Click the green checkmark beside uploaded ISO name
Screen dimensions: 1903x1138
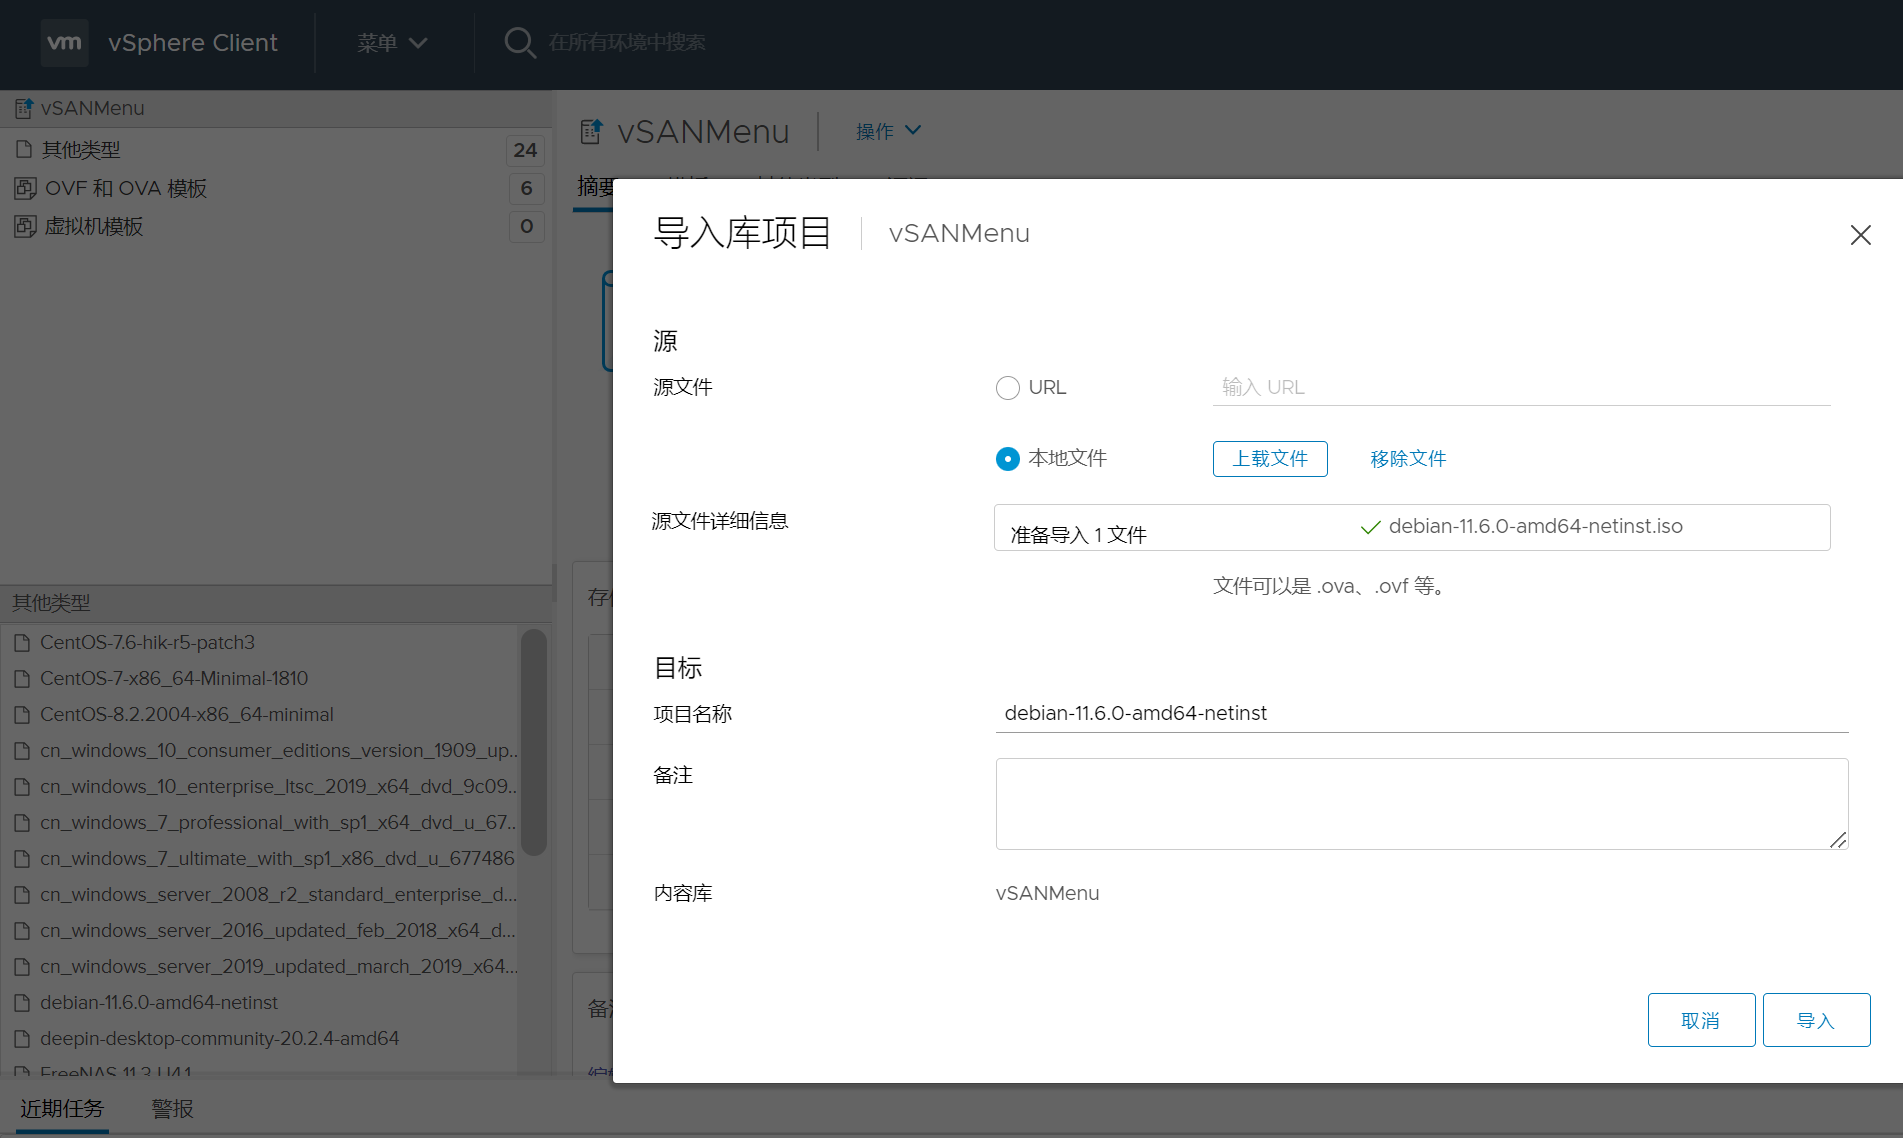tap(1370, 527)
